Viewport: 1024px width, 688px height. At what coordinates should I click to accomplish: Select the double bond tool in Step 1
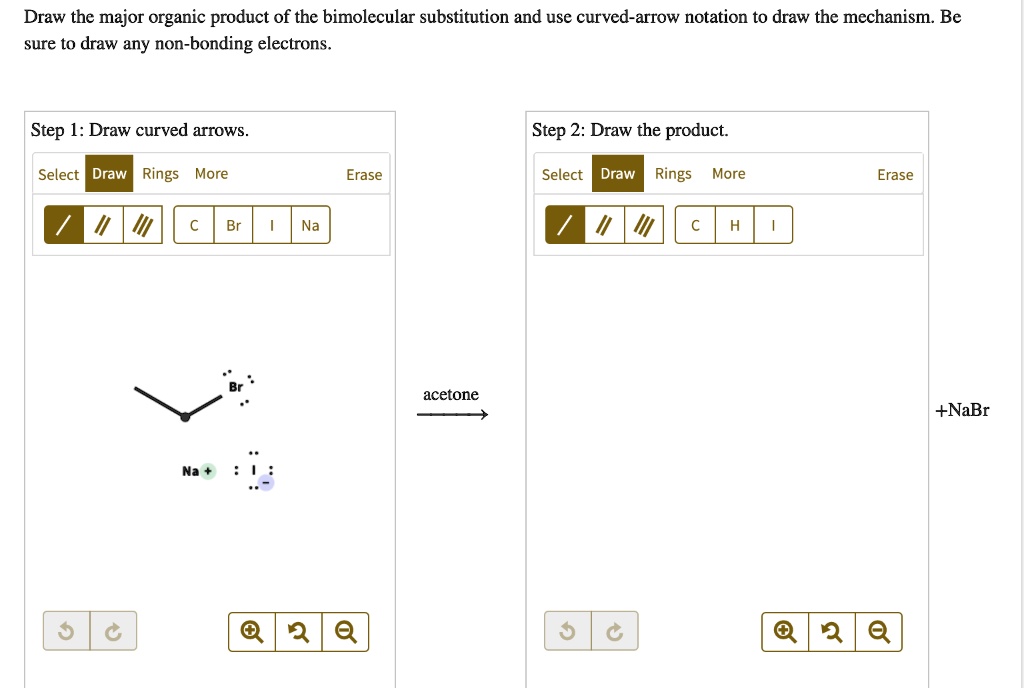click(x=101, y=224)
